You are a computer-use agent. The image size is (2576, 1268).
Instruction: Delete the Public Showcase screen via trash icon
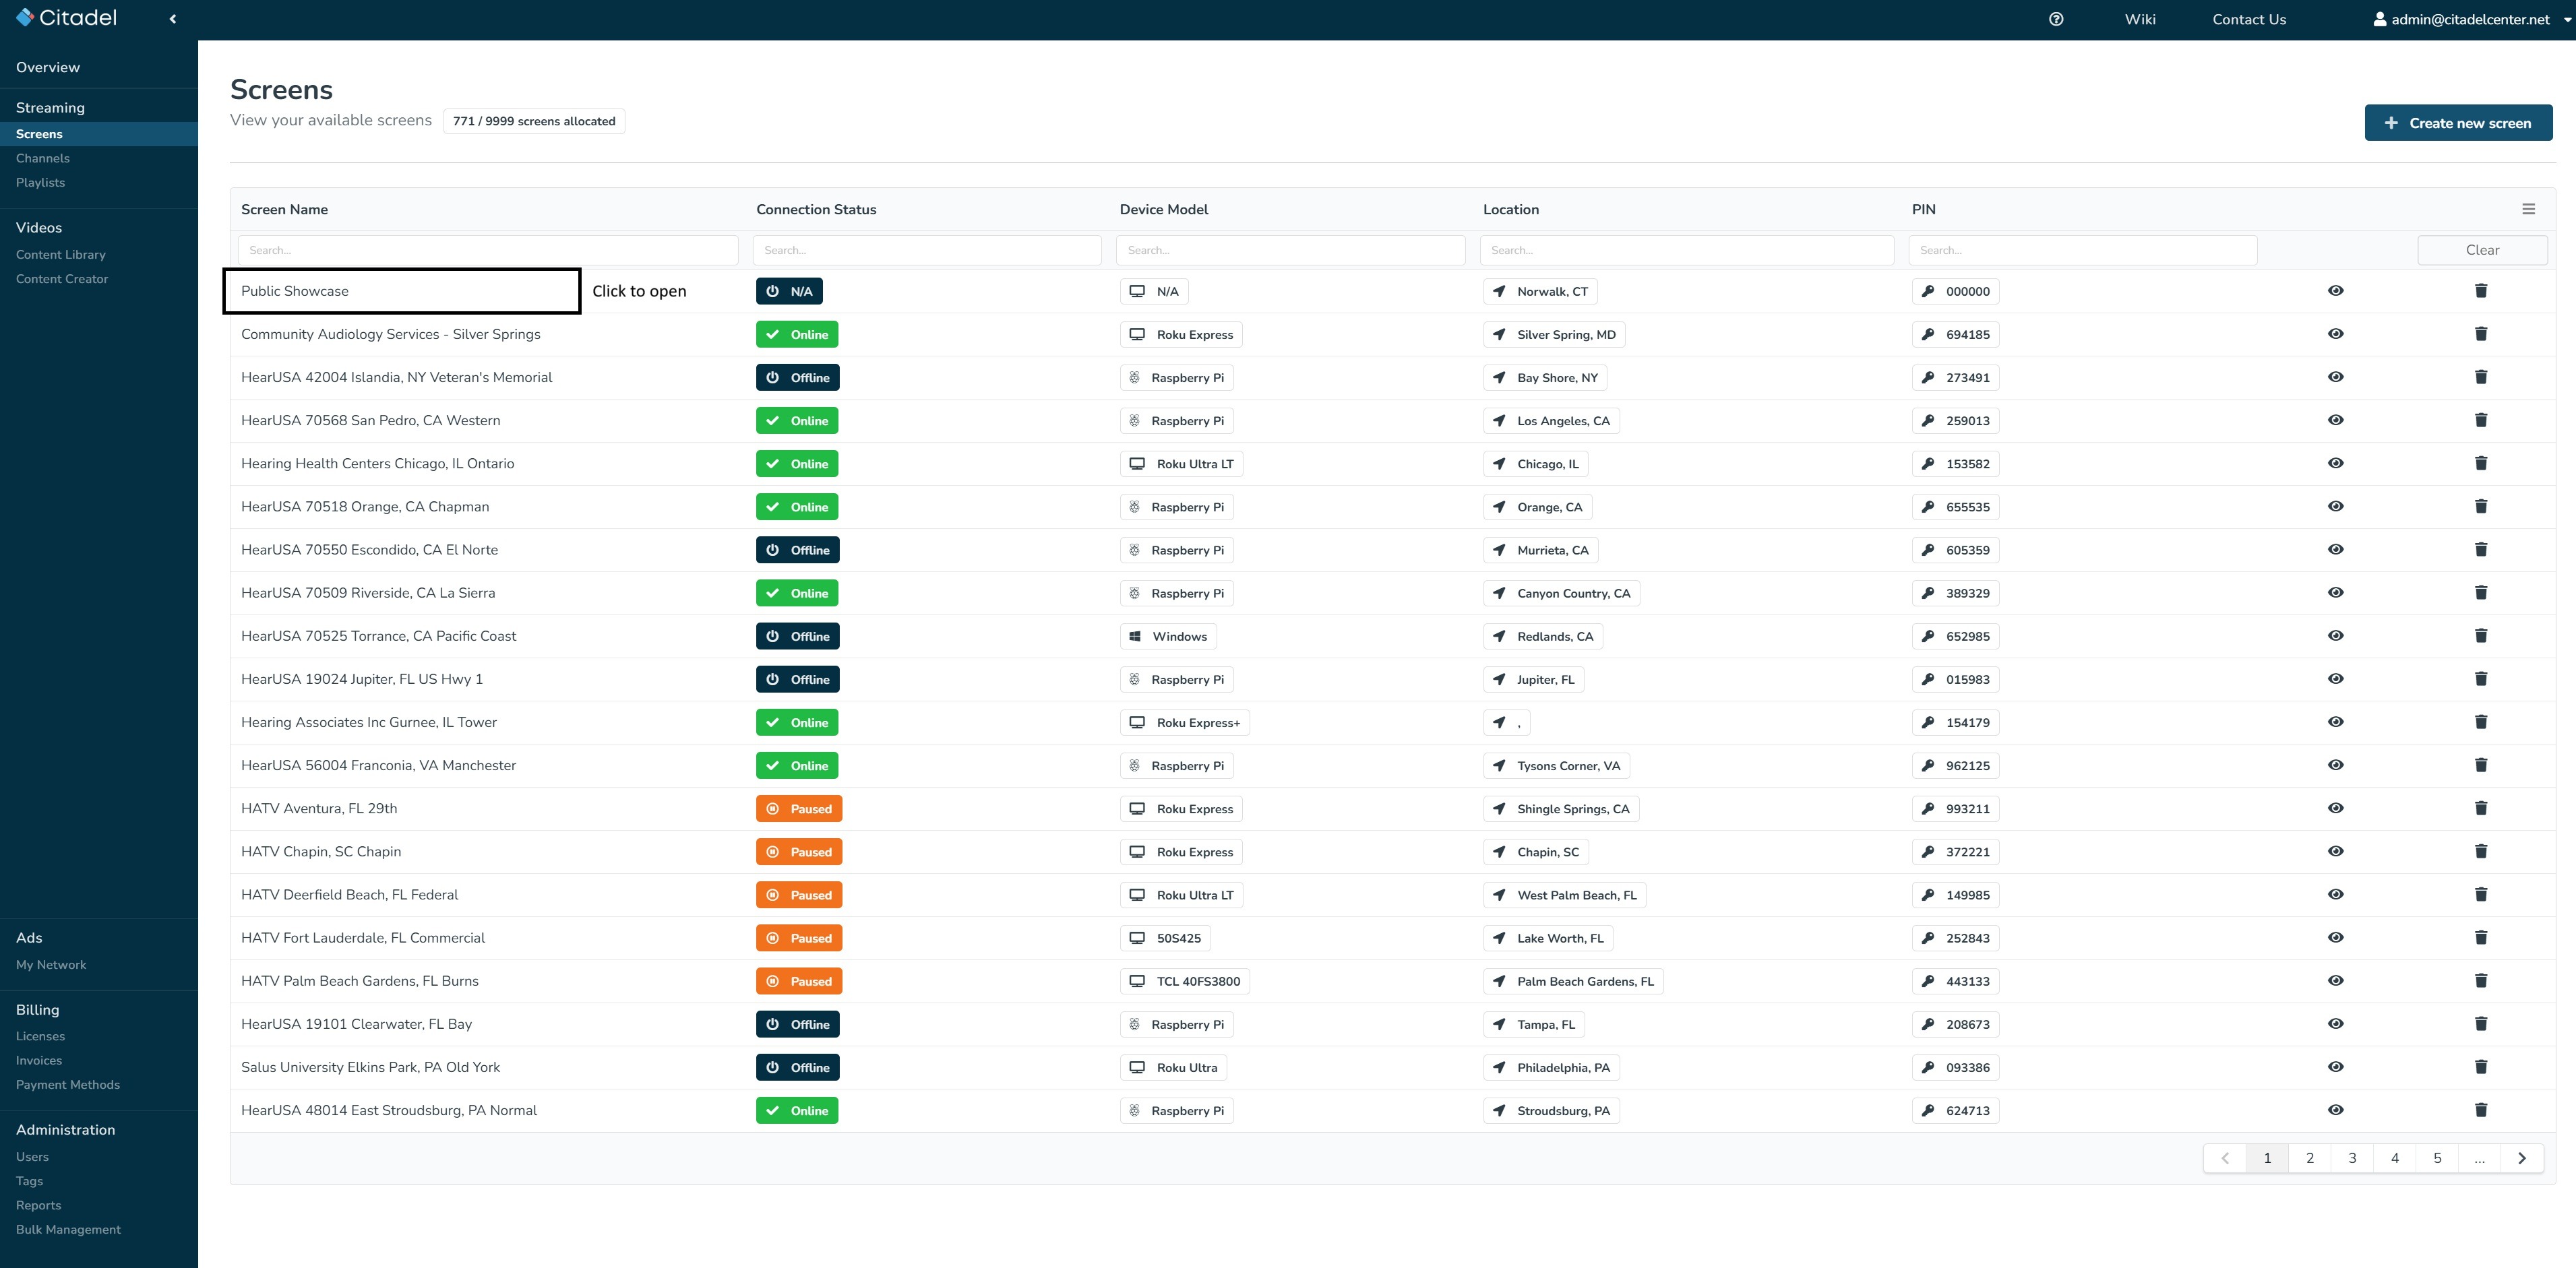click(x=2480, y=291)
